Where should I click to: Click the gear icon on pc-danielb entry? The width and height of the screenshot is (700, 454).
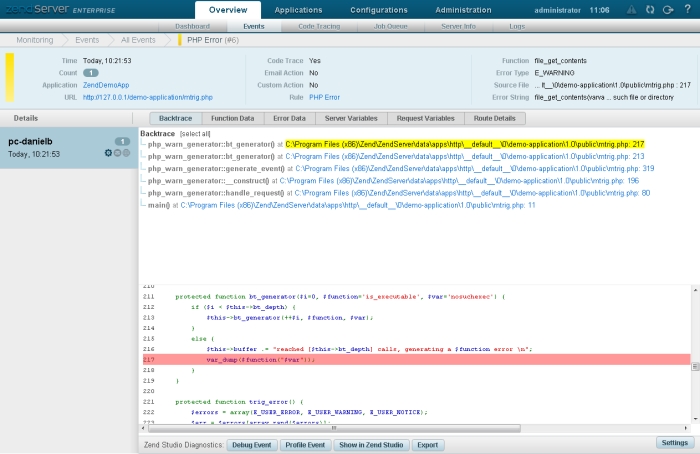click(108, 153)
